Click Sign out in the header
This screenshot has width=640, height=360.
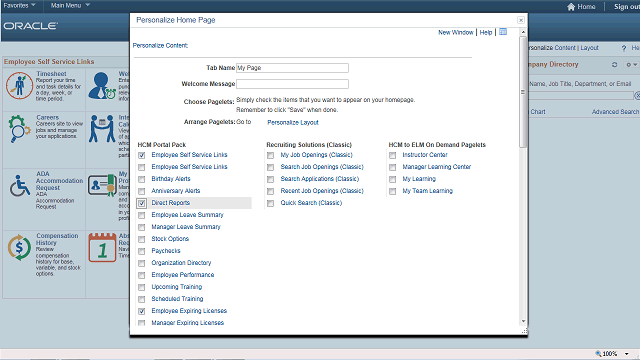pyautogui.click(x=627, y=7)
